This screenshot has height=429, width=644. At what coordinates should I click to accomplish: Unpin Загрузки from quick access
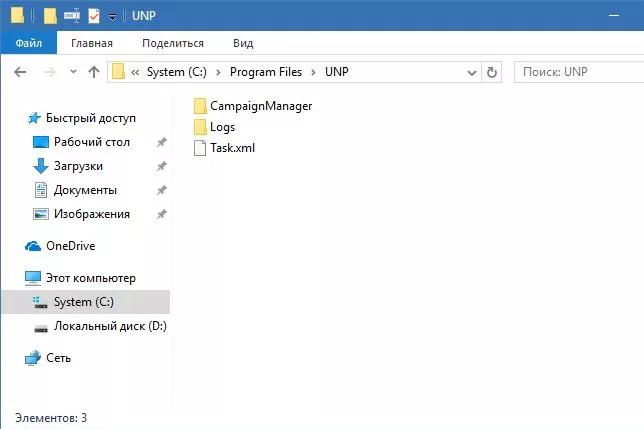coord(161,166)
